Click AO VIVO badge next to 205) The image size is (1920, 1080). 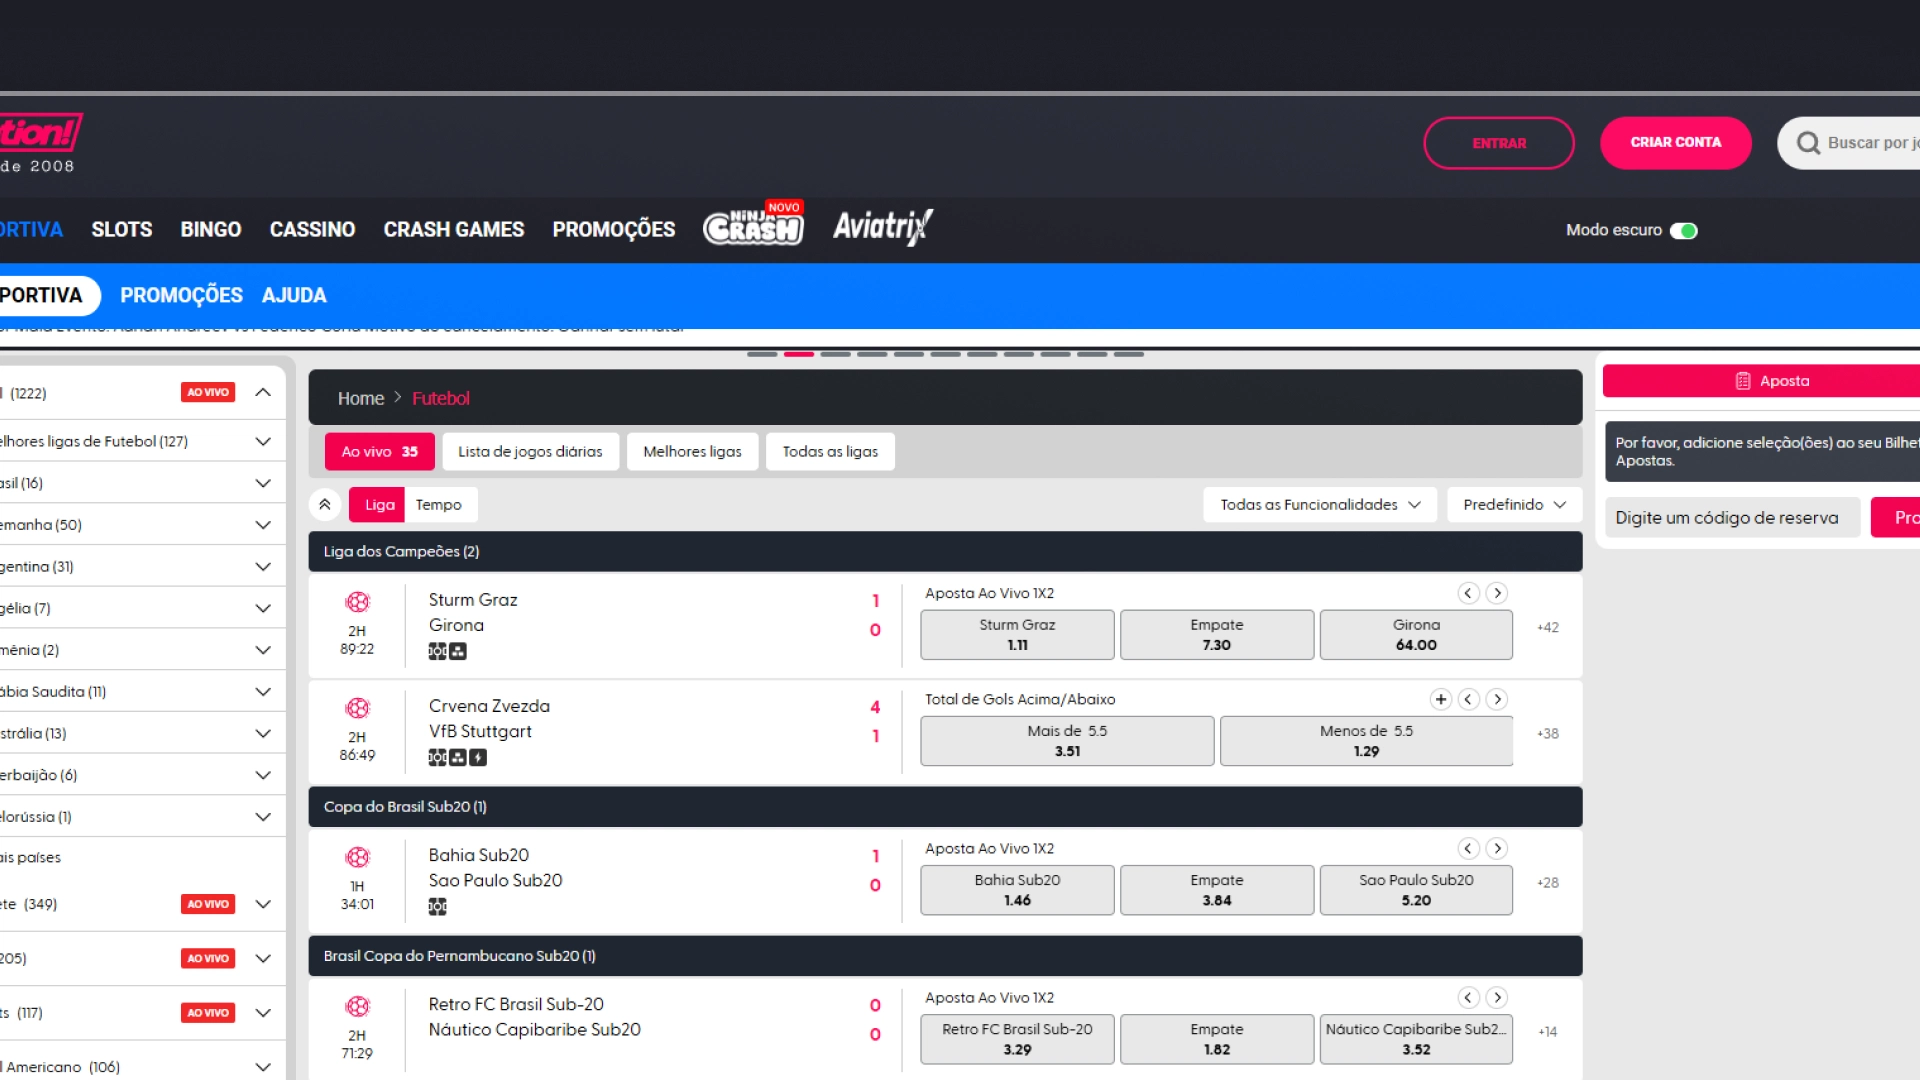pyautogui.click(x=208, y=958)
